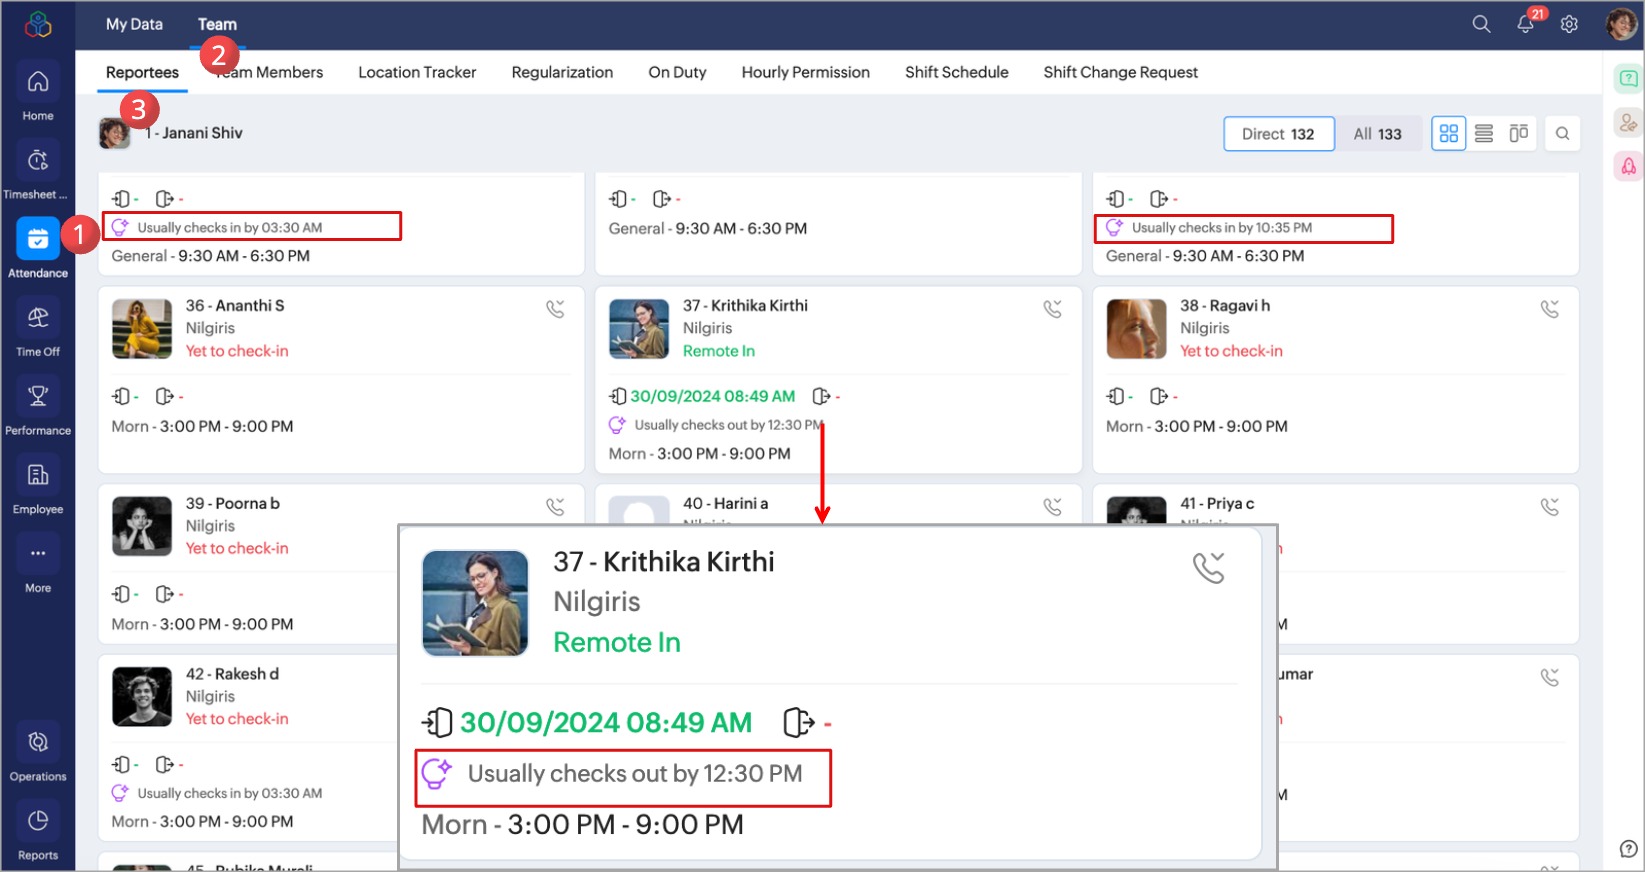Open the people icon on right rail
This screenshot has height=872, width=1645.
pyautogui.click(x=1629, y=122)
